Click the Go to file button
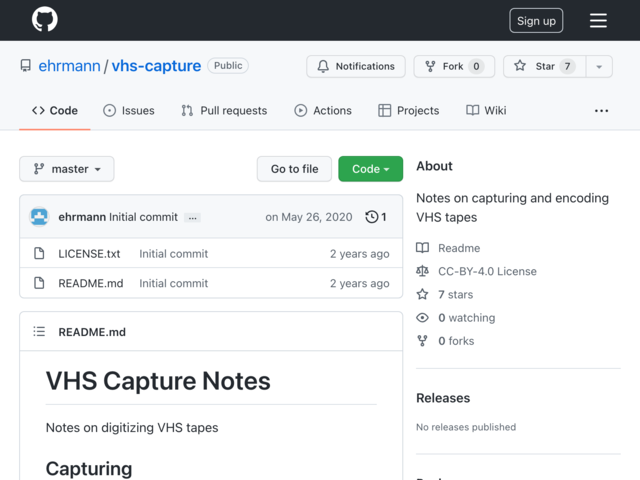The width and height of the screenshot is (640, 480). coord(294,169)
